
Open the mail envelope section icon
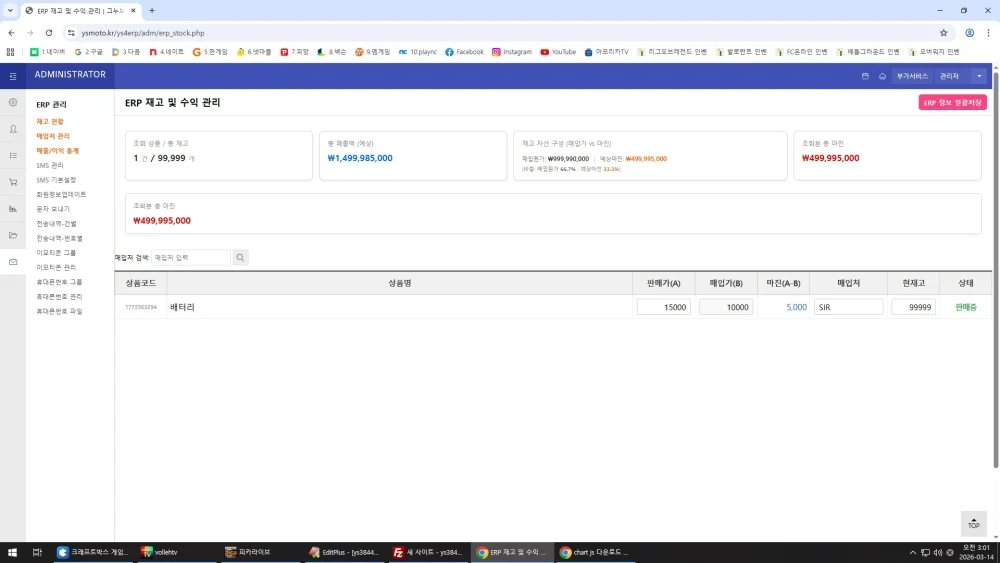tap(13, 262)
